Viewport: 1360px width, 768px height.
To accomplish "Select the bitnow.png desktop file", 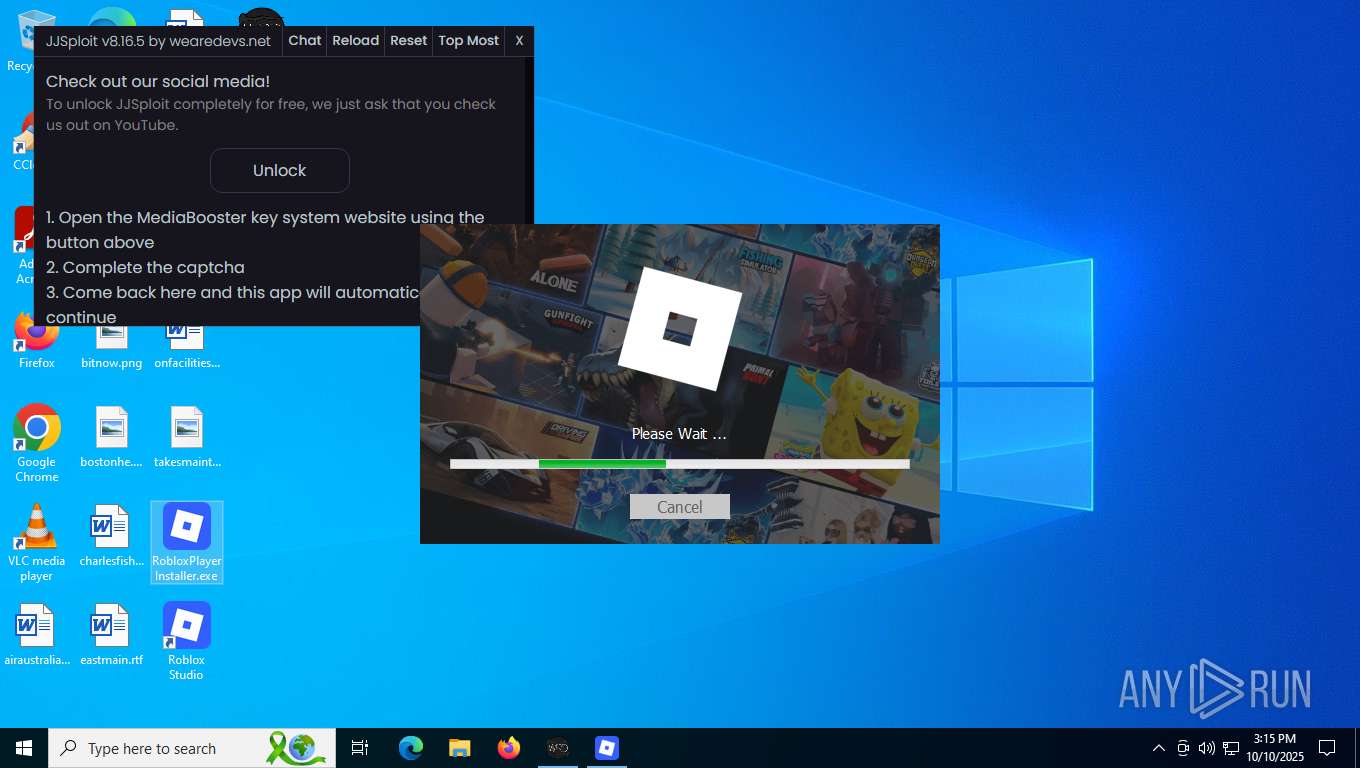I will click(111, 344).
